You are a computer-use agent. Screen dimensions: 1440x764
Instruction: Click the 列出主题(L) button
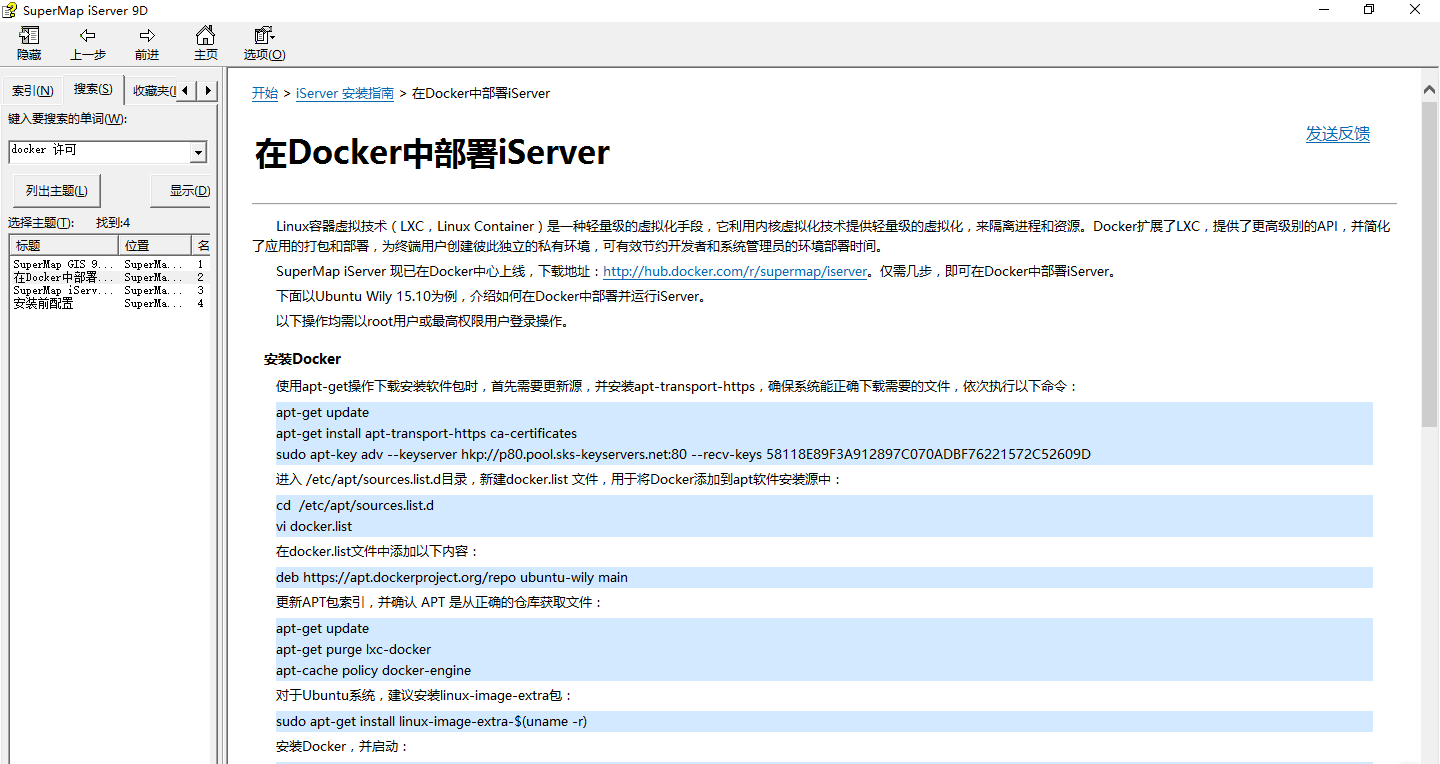coord(57,191)
